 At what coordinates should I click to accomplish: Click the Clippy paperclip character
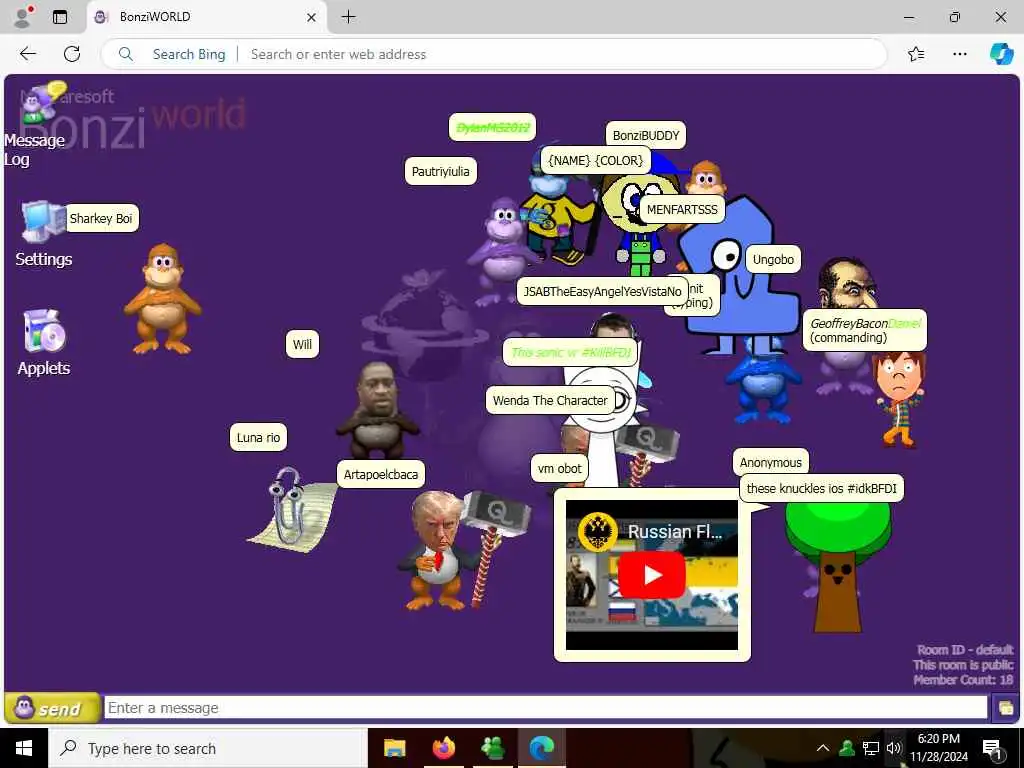tap(292, 509)
